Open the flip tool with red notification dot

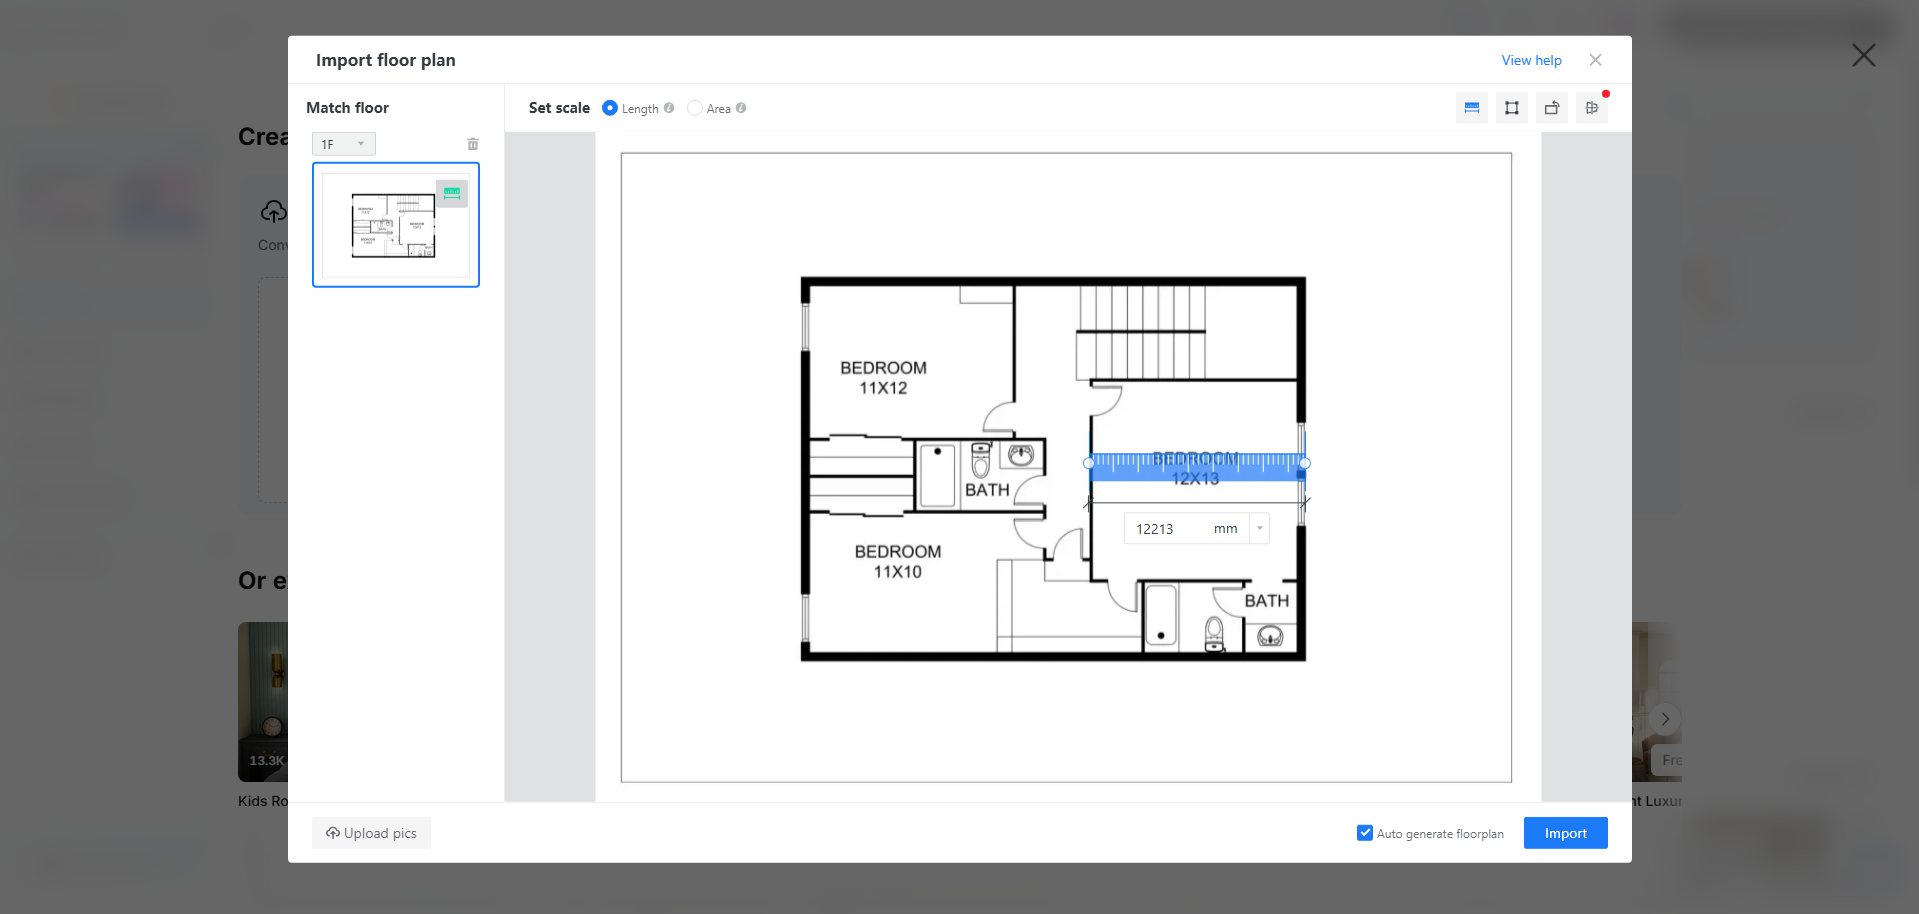tap(1592, 107)
